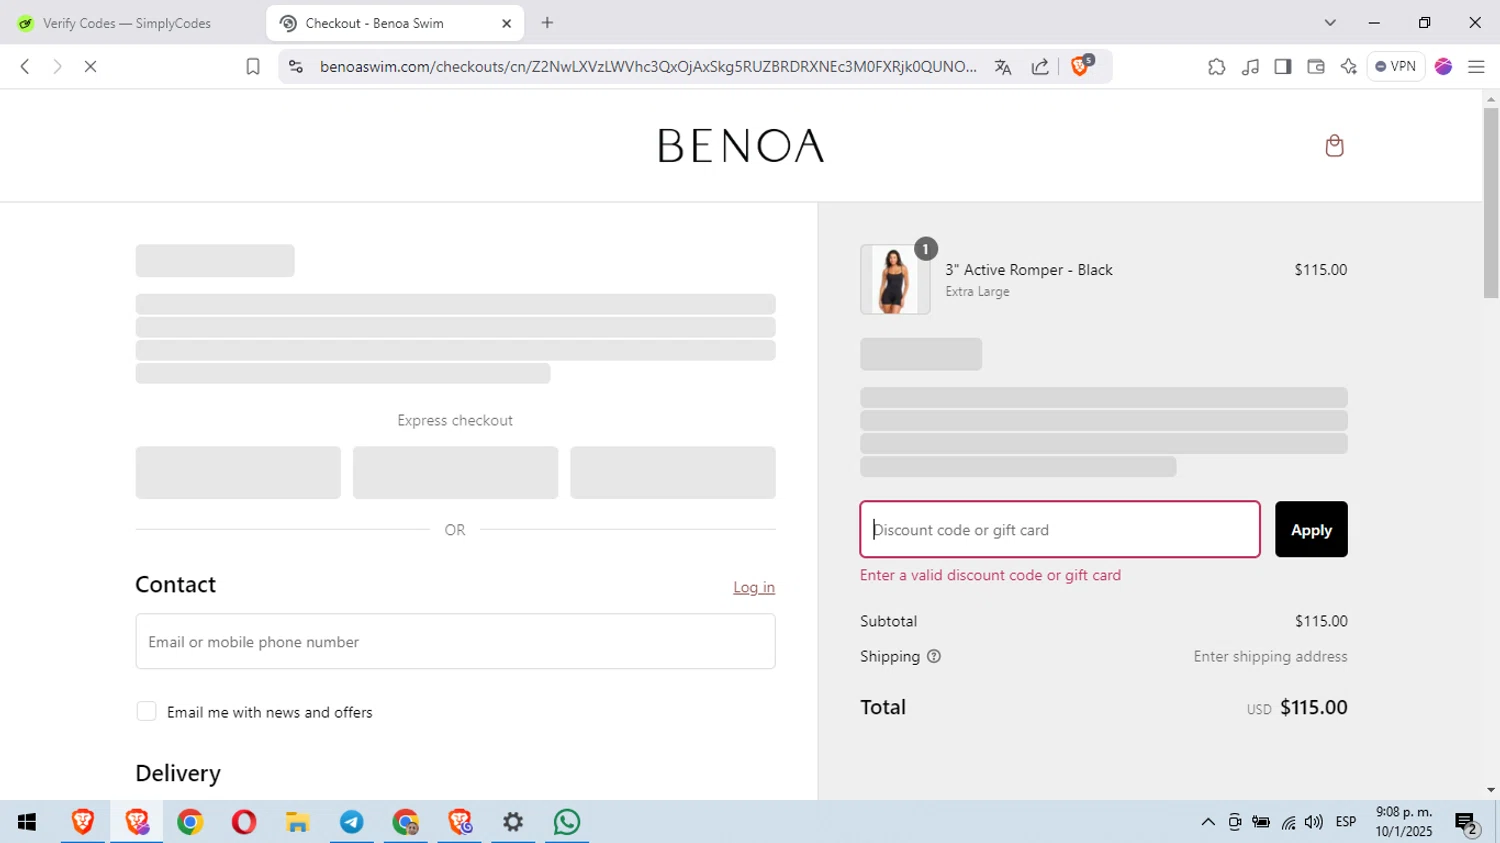Image resolution: width=1500 pixels, height=843 pixels.
Task: Go back to previous page
Action: click(x=25, y=67)
